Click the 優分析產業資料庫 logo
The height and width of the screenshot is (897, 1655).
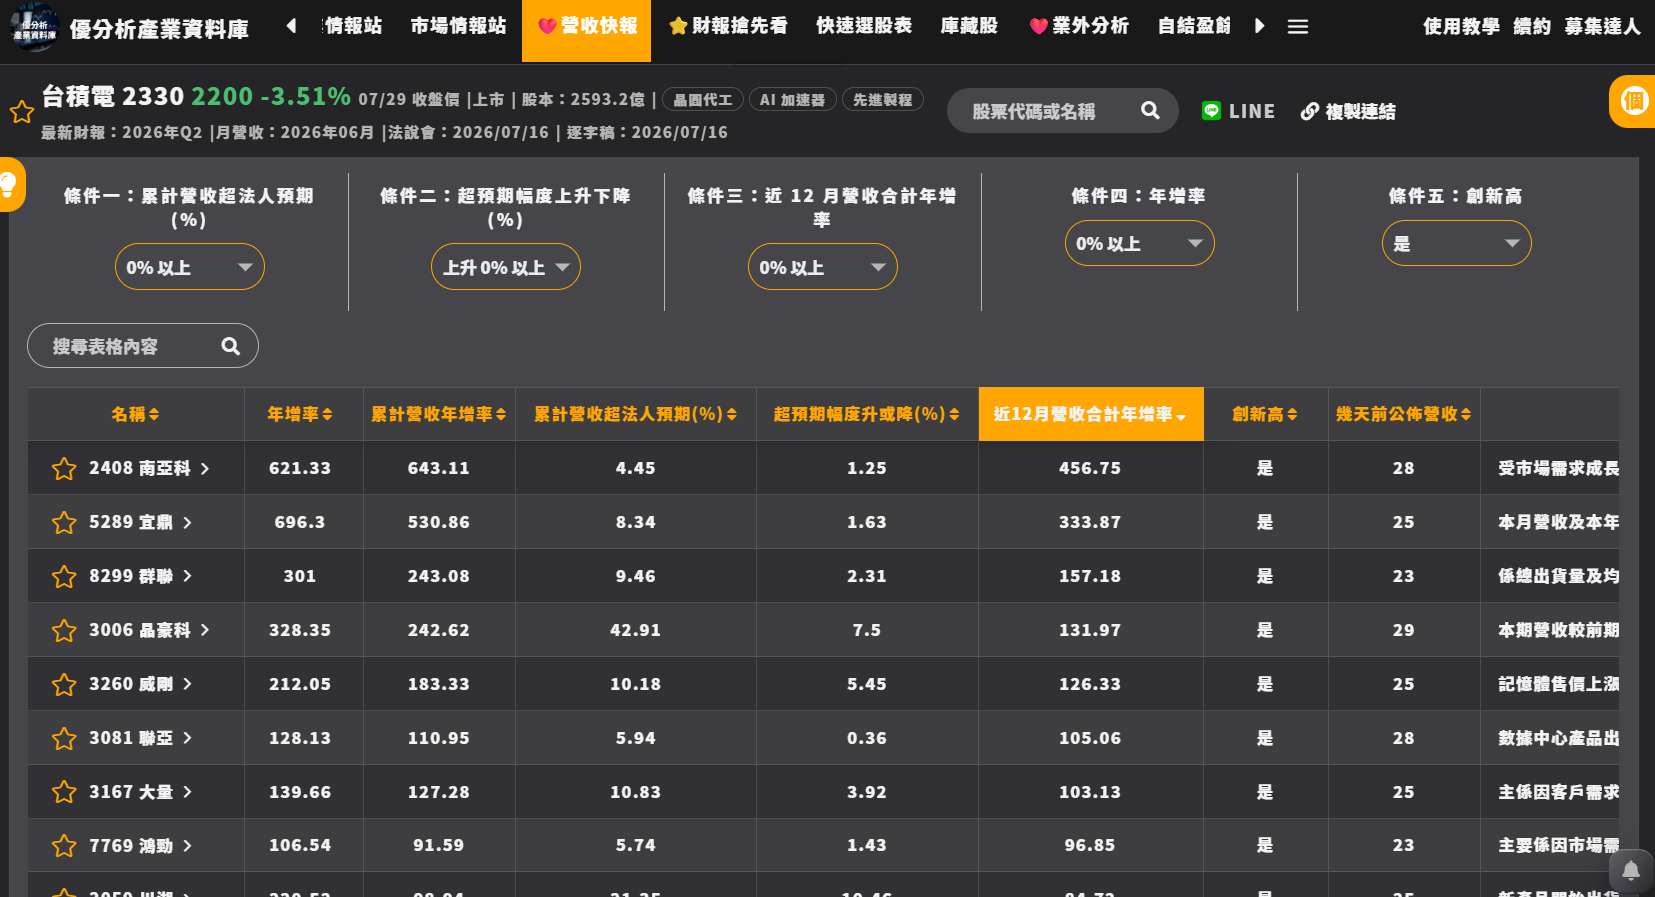click(130, 28)
